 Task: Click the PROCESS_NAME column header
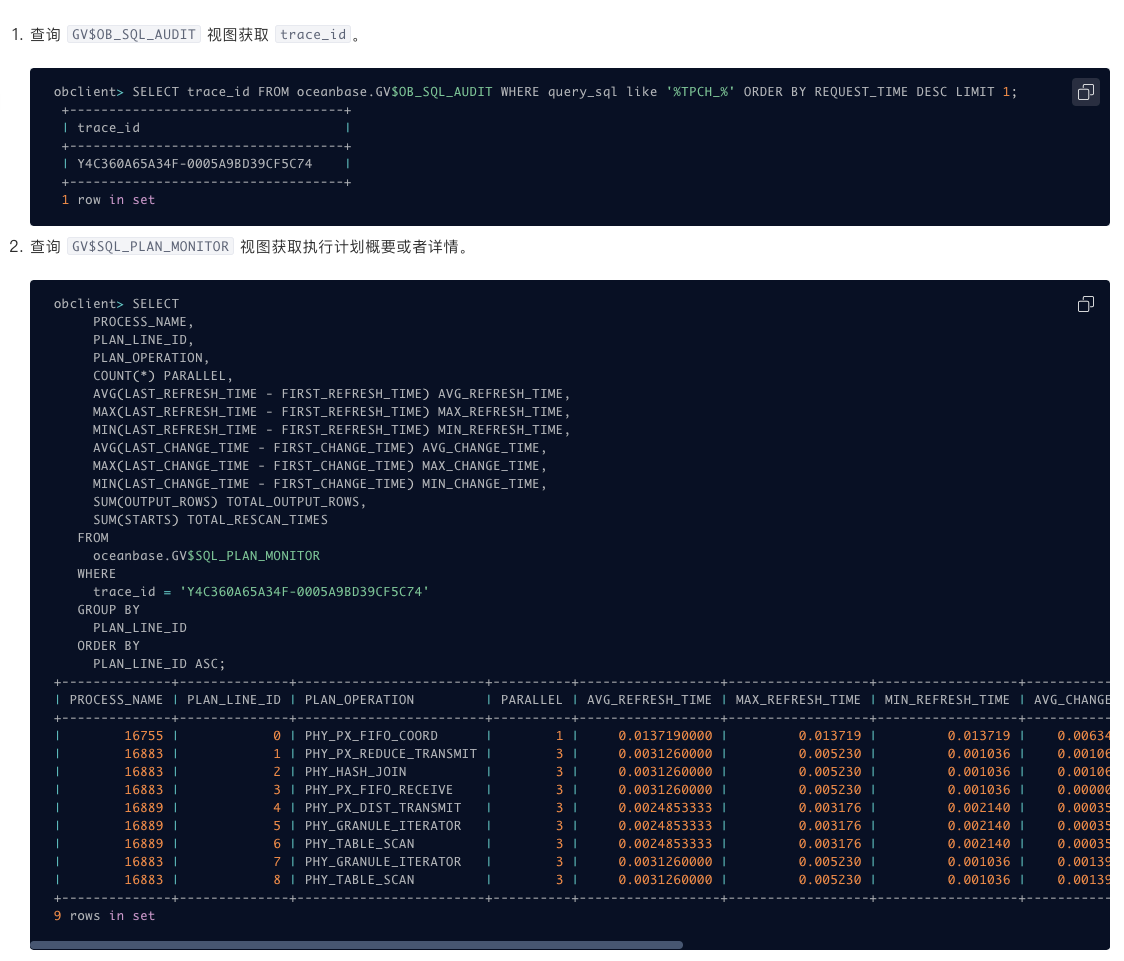(116, 700)
